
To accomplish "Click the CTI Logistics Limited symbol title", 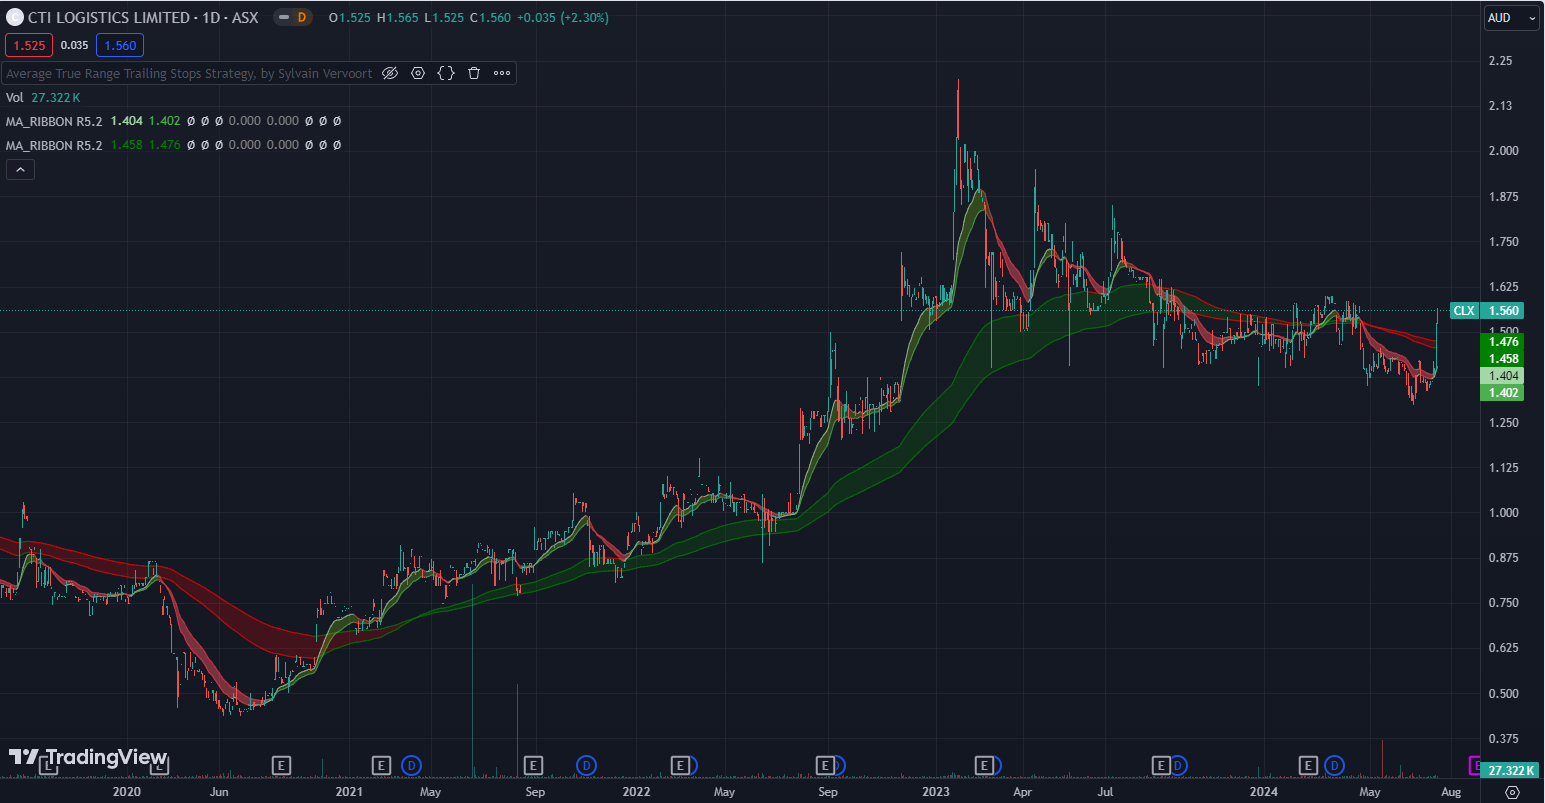I will [x=108, y=18].
